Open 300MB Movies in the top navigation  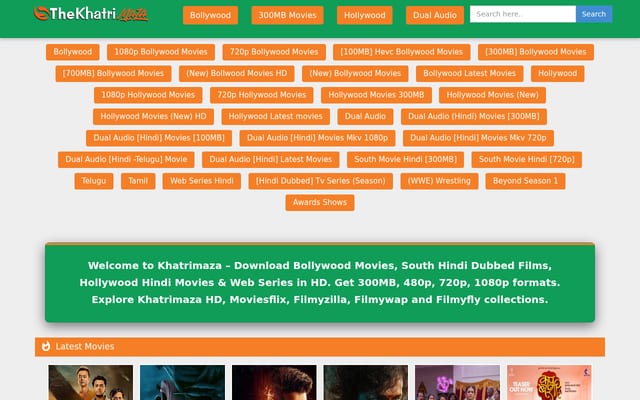click(x=287, y=15)
